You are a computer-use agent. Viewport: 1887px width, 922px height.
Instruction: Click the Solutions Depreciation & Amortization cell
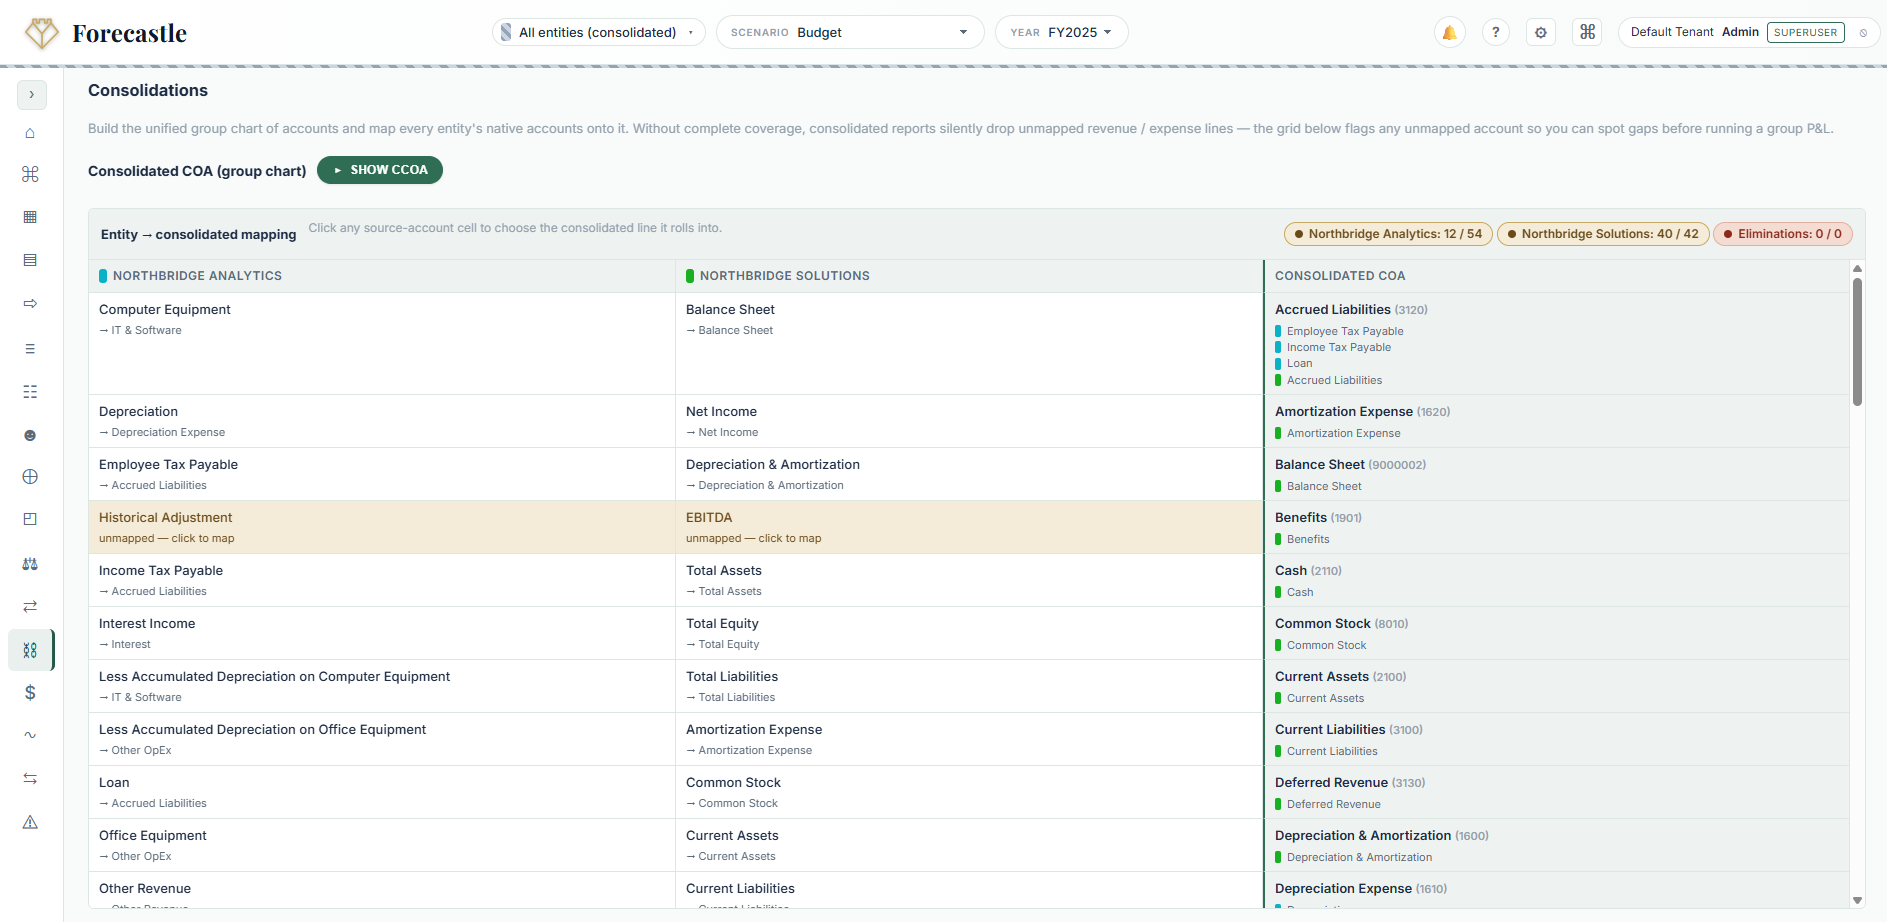coord(969,474)
